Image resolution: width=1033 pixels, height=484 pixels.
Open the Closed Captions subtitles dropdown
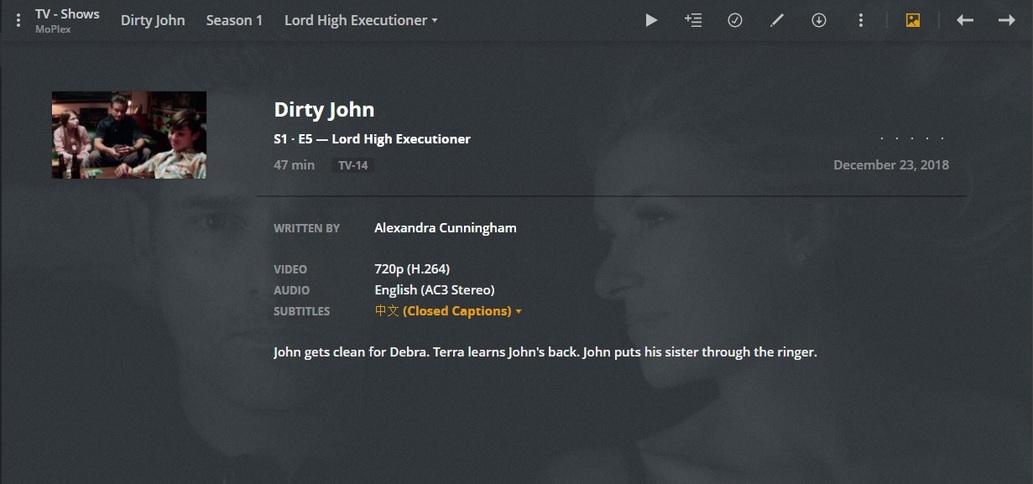[x=448, y=311]
